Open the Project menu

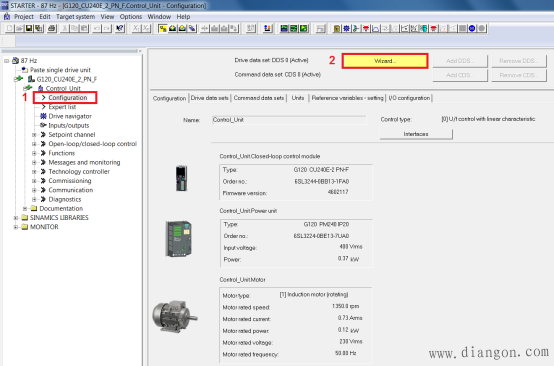click(x=24, y=17)
